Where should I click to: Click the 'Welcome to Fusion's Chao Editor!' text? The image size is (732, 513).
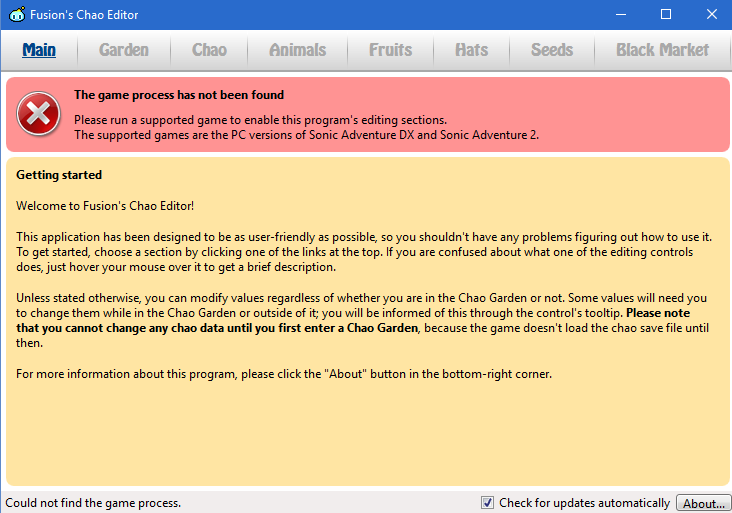(x=105, y=206)
